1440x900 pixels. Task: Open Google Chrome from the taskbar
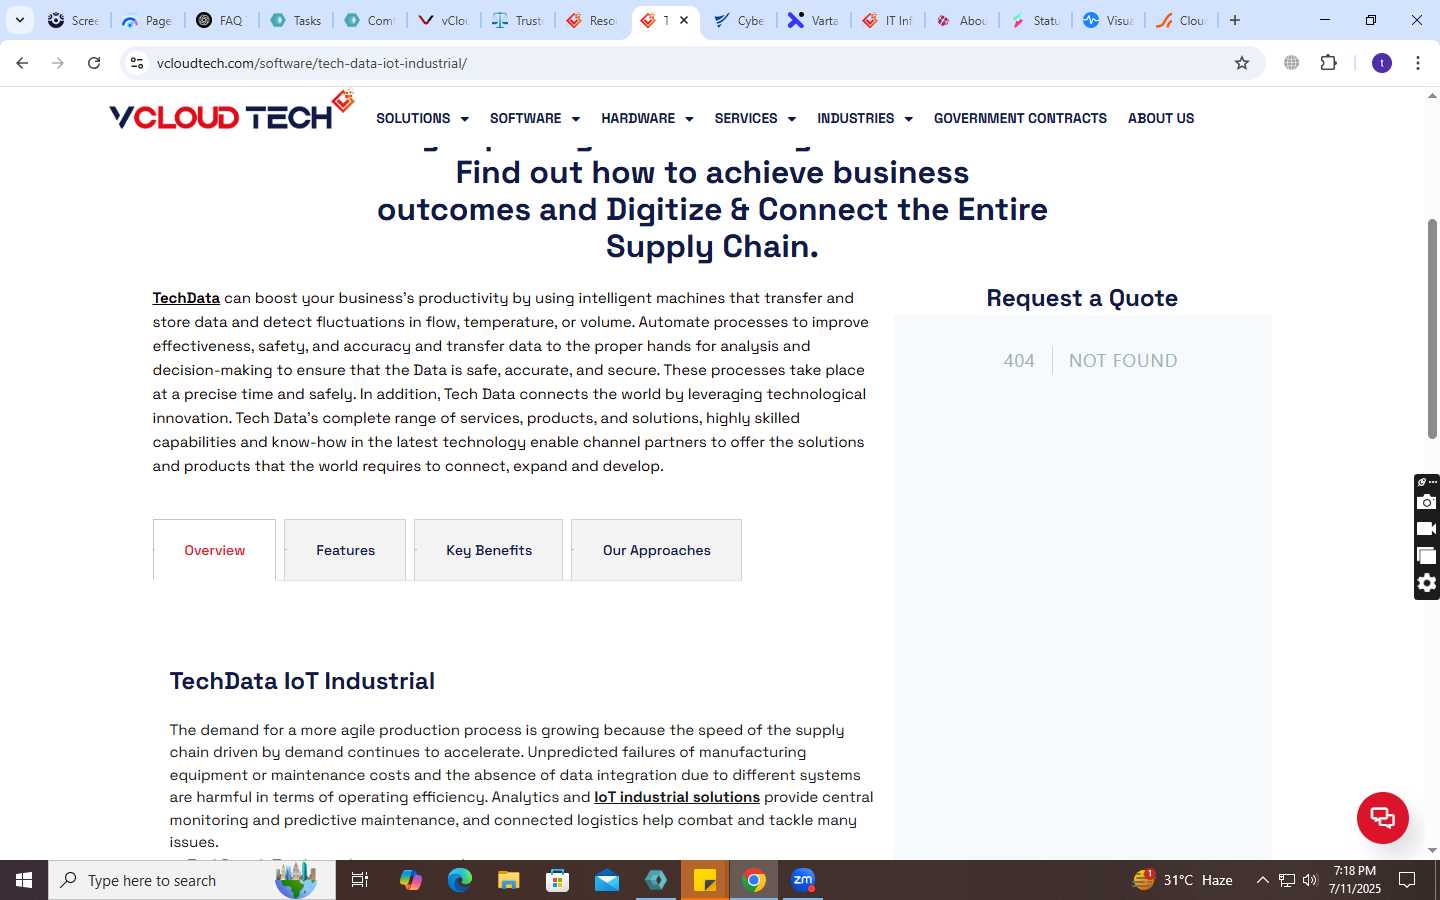coord(755,880)
